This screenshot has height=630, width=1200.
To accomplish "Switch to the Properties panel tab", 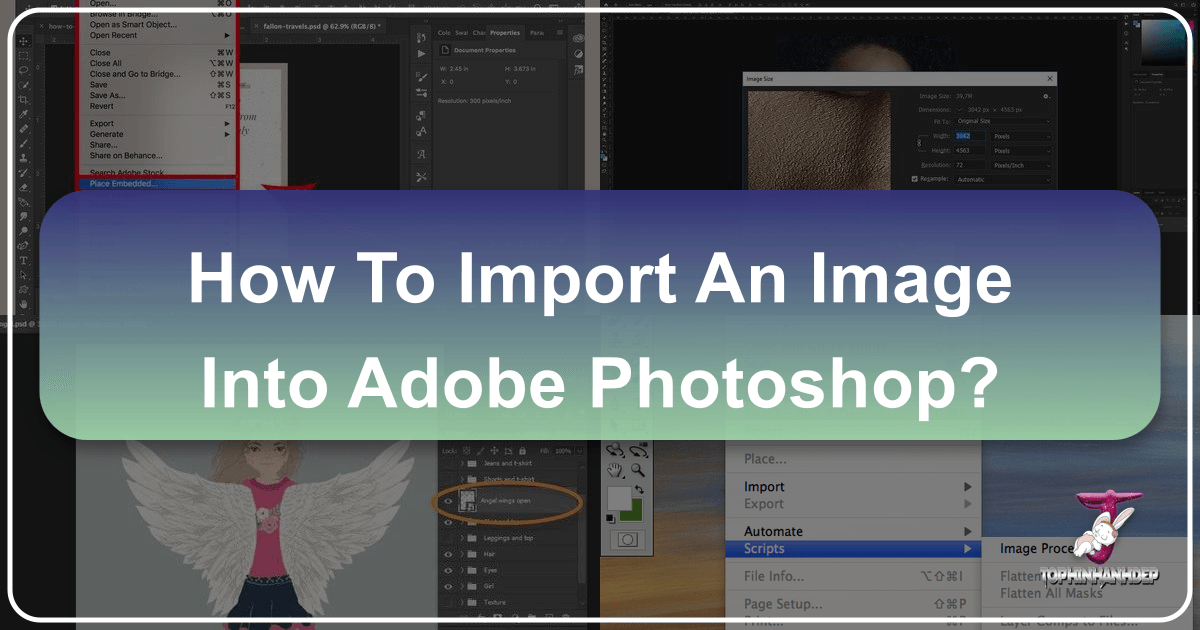I will 504,33.
